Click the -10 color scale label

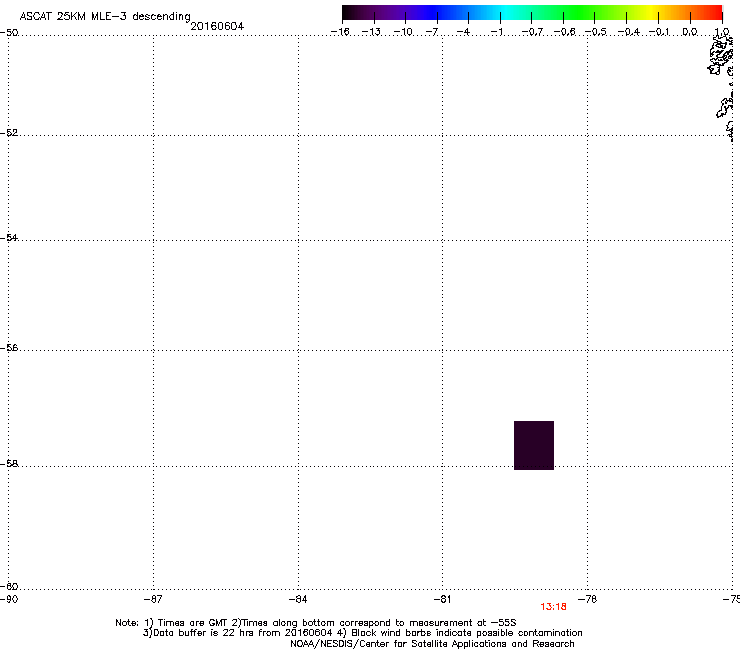403,32
